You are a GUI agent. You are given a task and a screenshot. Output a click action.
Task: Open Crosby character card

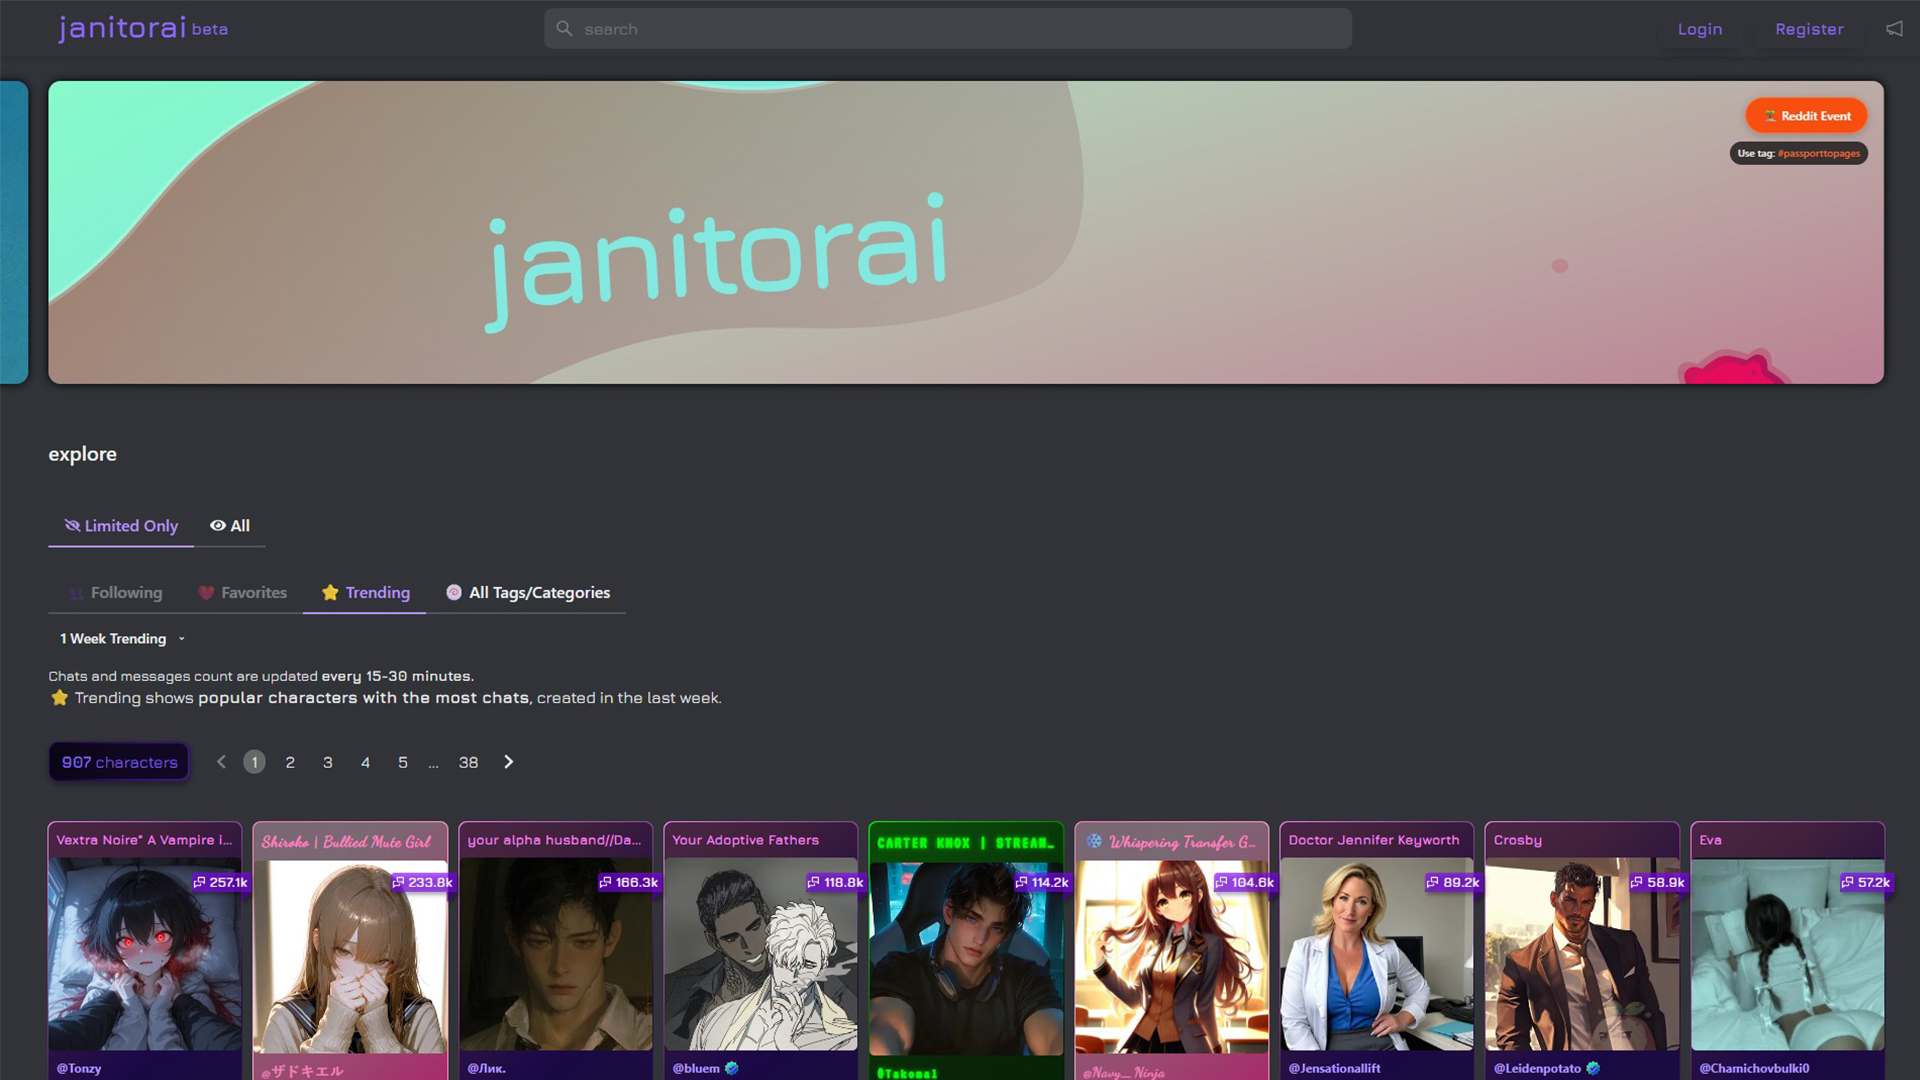click(x=1582, y=951)
